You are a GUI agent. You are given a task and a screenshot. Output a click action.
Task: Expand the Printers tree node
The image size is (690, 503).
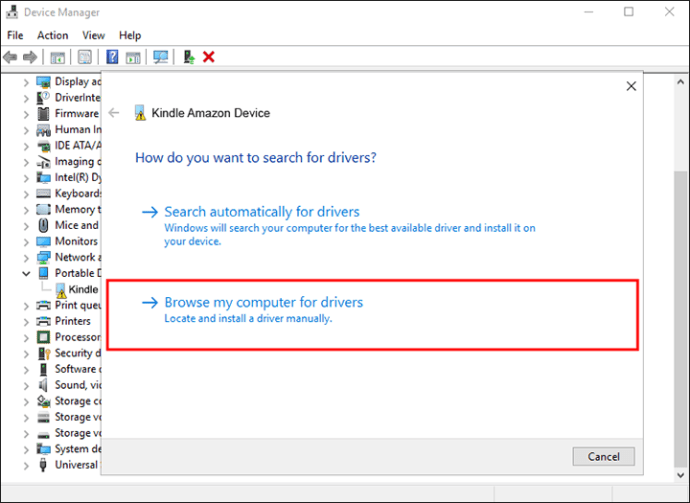pos(26,321)
